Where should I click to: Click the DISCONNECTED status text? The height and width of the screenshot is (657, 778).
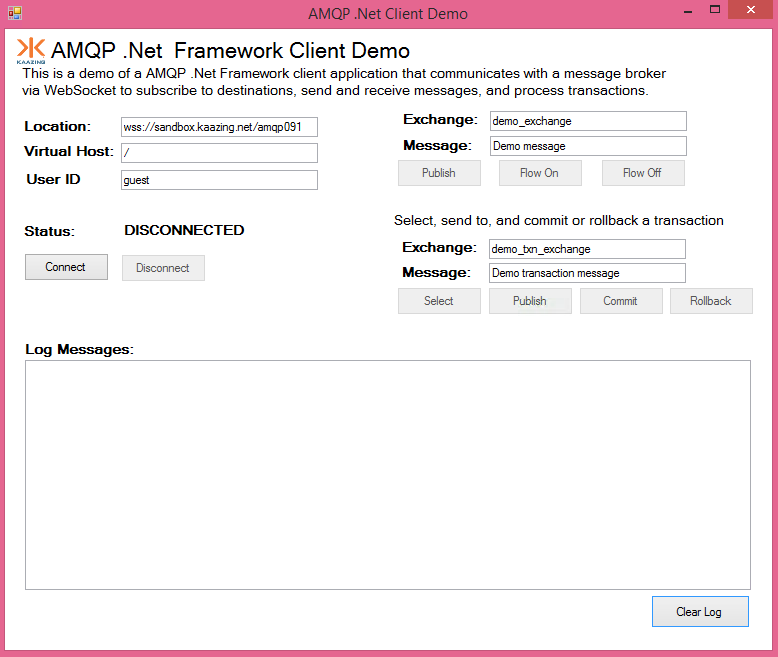(184, 230)
